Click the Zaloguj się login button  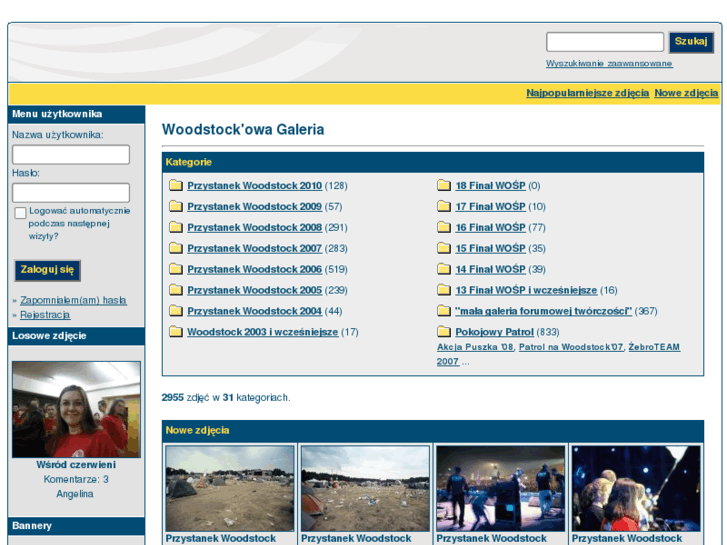tap(47, 270)
